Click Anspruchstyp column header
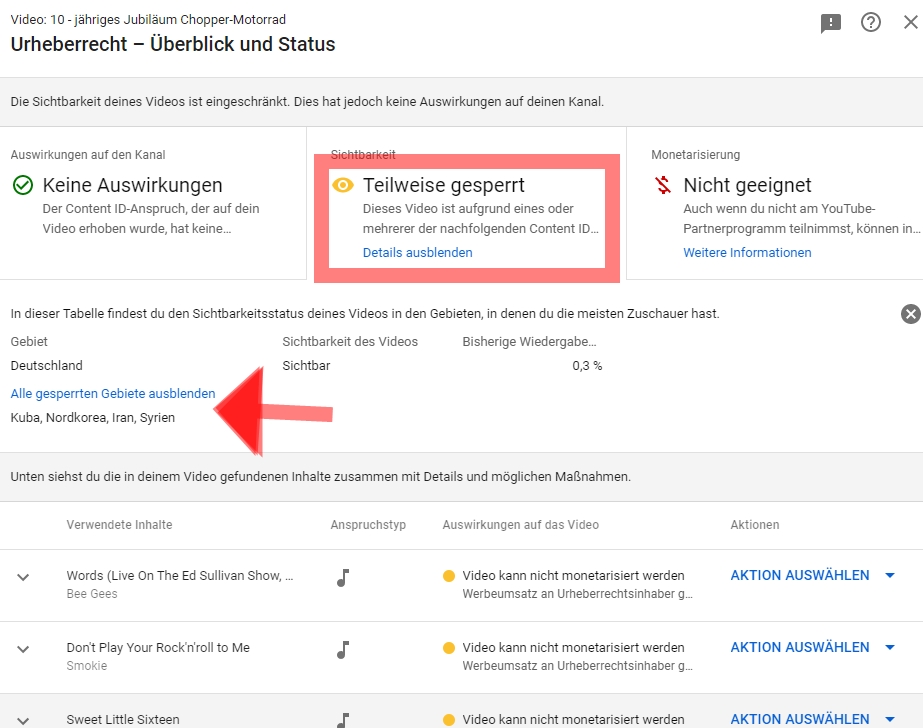The height and width of the screenshot is (728, 923). [368, 524]
